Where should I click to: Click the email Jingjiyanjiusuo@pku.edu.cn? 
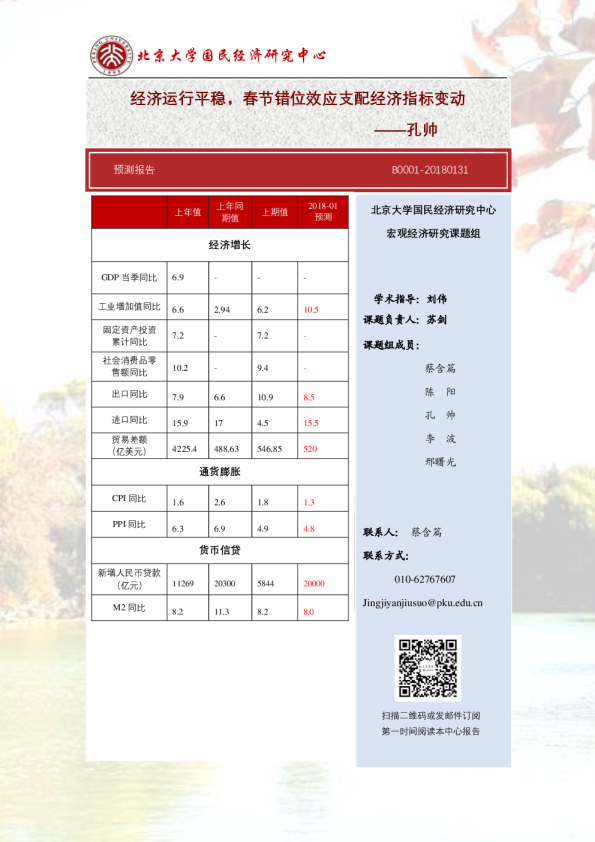click(423, 603)
